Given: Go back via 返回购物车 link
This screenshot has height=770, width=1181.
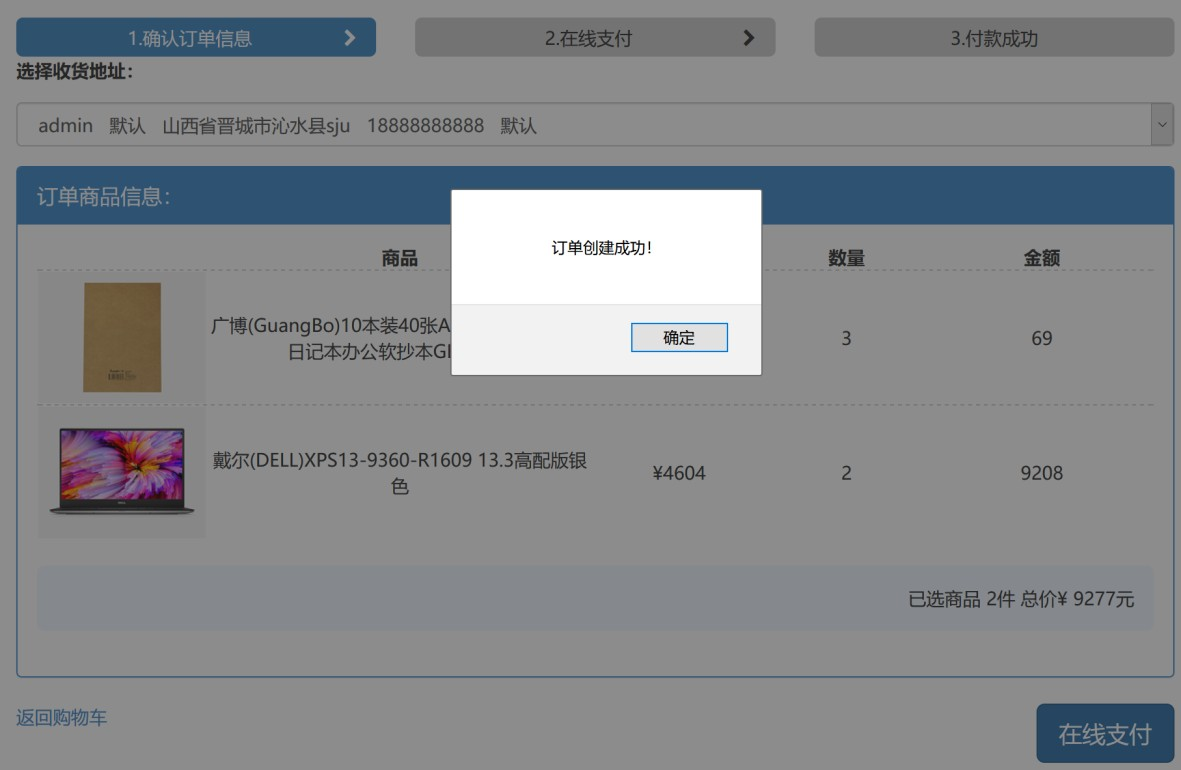Looking at the screenshot, I should (61, 717).
